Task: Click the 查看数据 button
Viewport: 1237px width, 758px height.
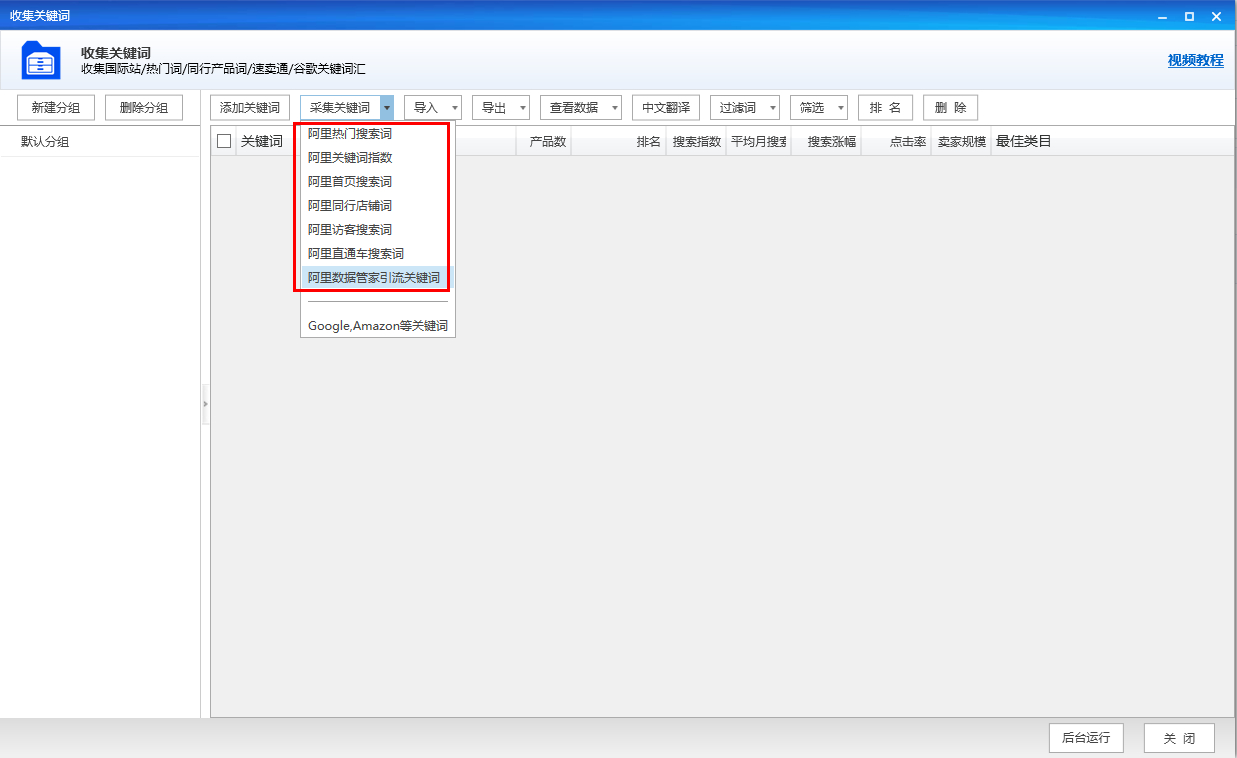Action: (574, 108)
